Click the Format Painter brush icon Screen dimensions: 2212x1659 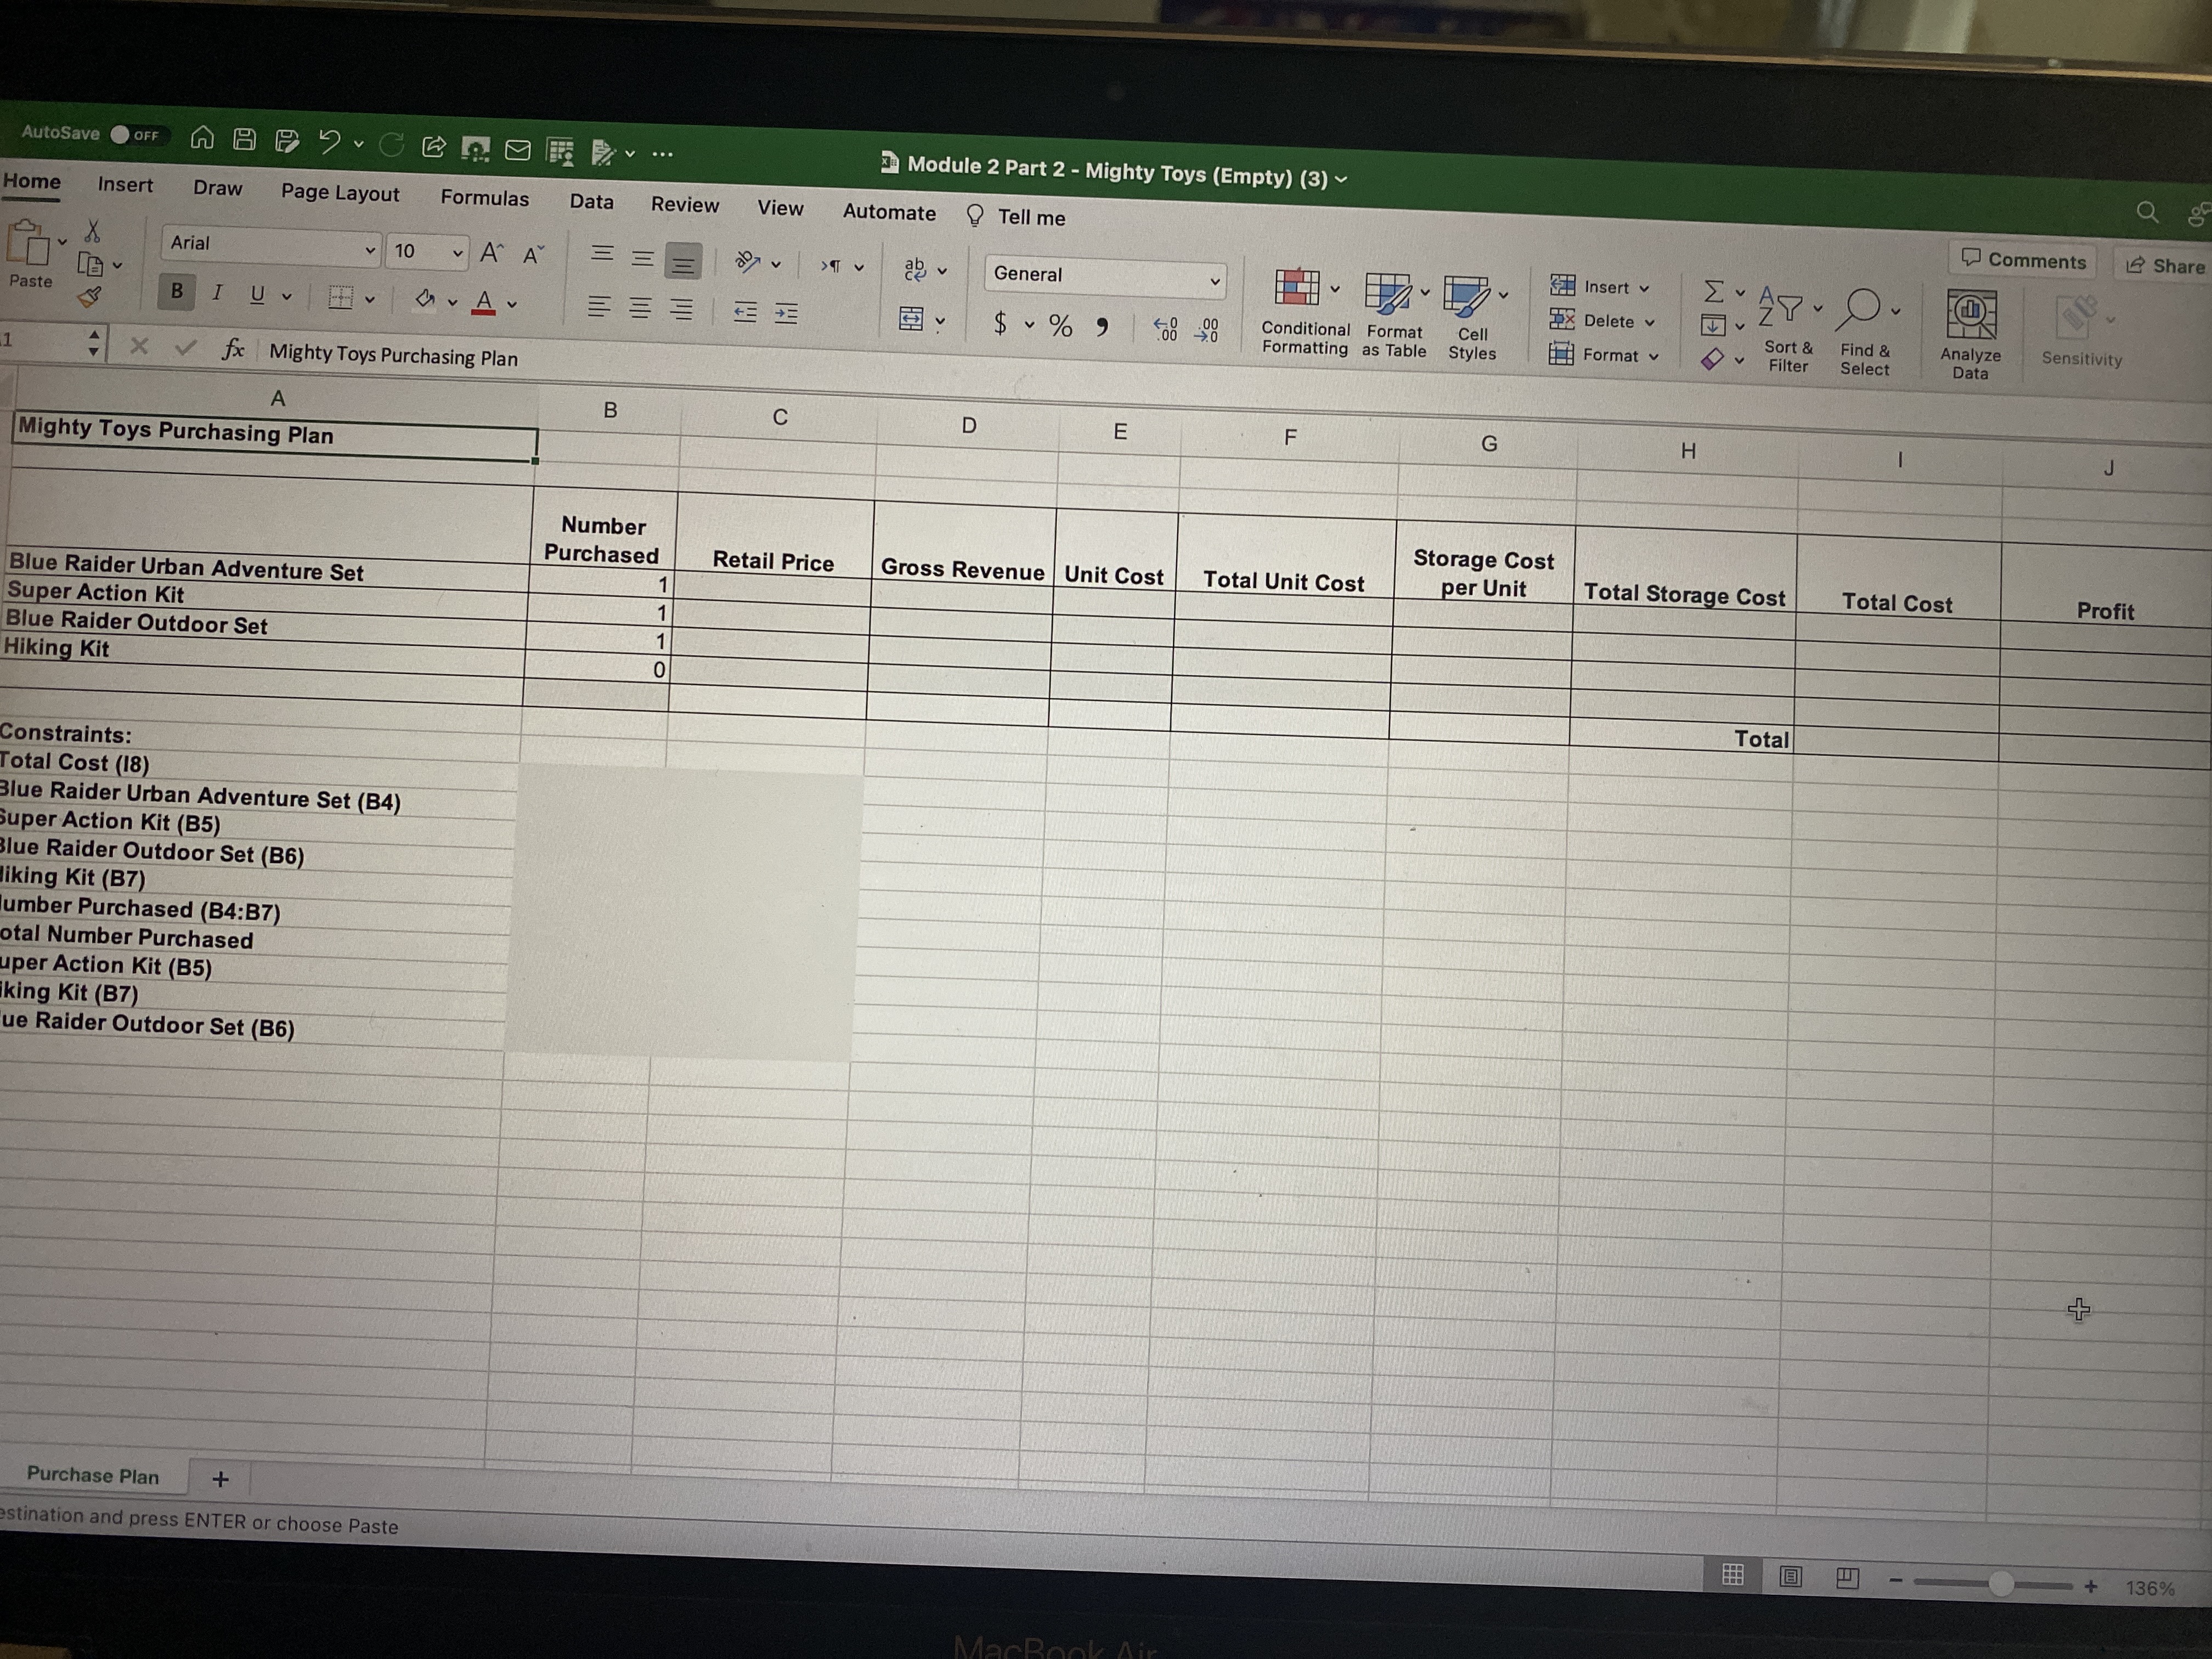click(90, 296)
